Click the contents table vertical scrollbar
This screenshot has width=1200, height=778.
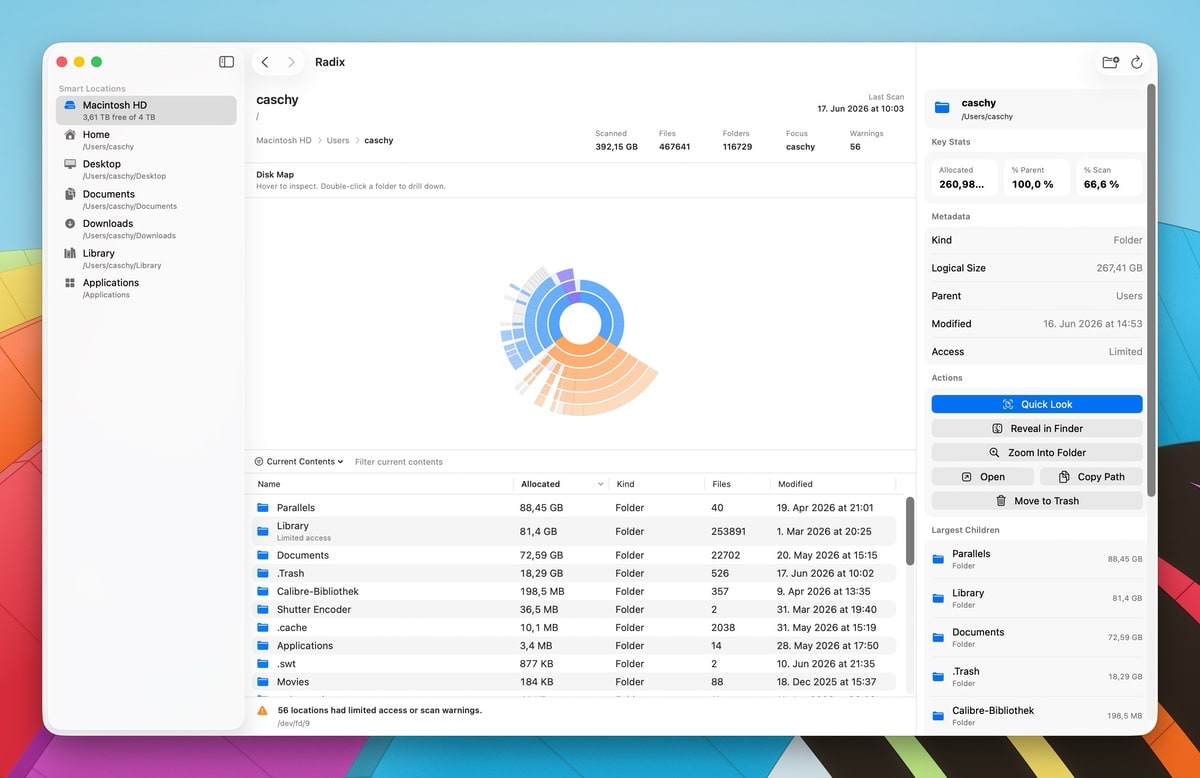(909, 530)
